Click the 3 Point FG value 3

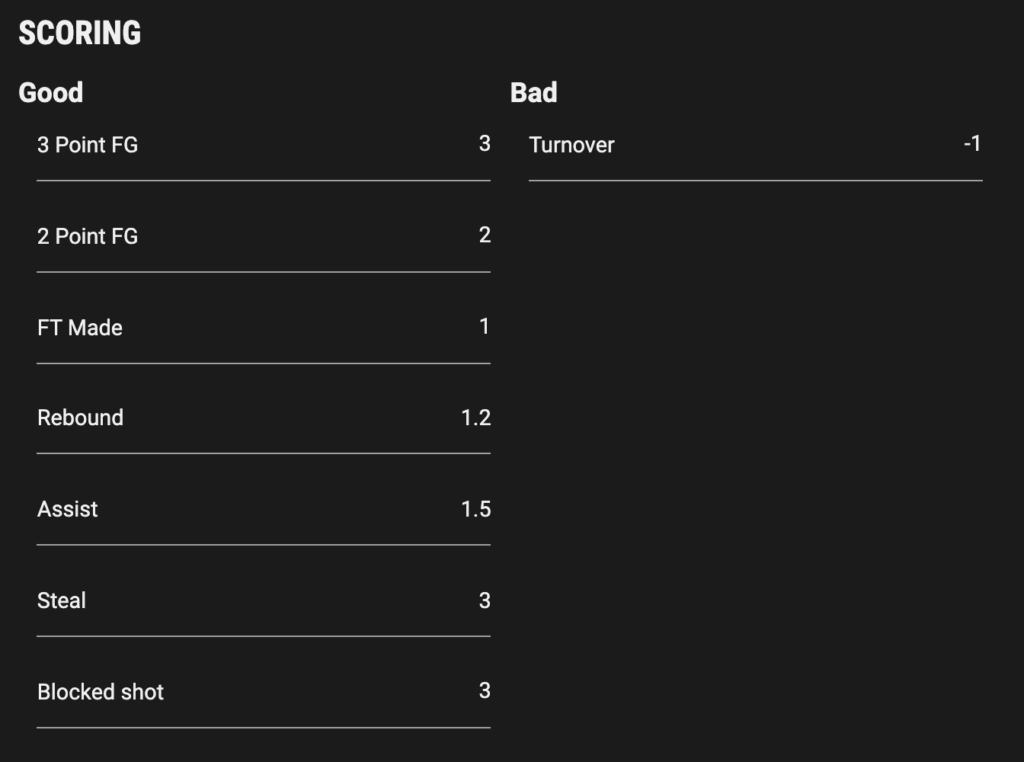point(485,144)
